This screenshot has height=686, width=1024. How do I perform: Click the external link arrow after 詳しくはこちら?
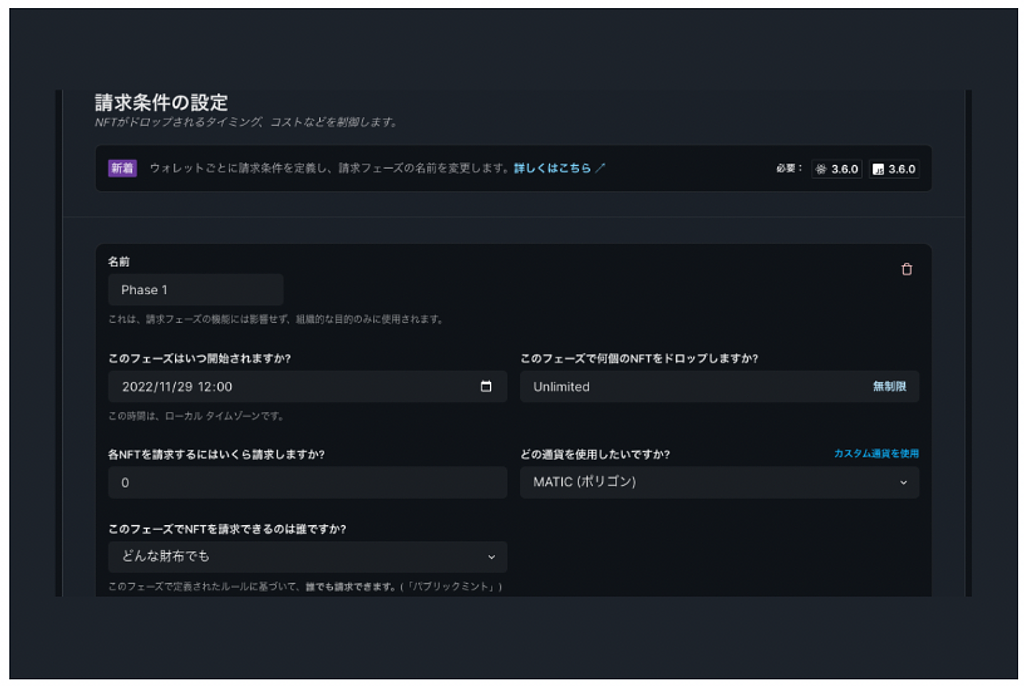[600, 168]
